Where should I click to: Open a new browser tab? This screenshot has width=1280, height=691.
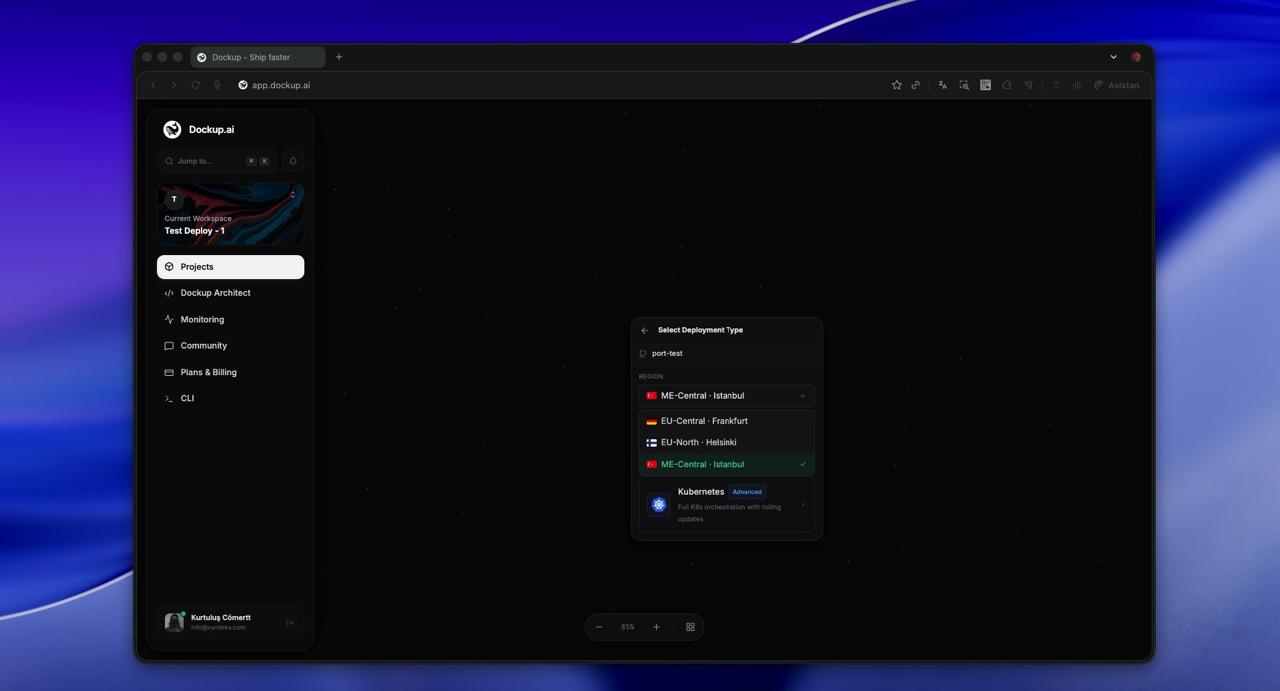339,57
